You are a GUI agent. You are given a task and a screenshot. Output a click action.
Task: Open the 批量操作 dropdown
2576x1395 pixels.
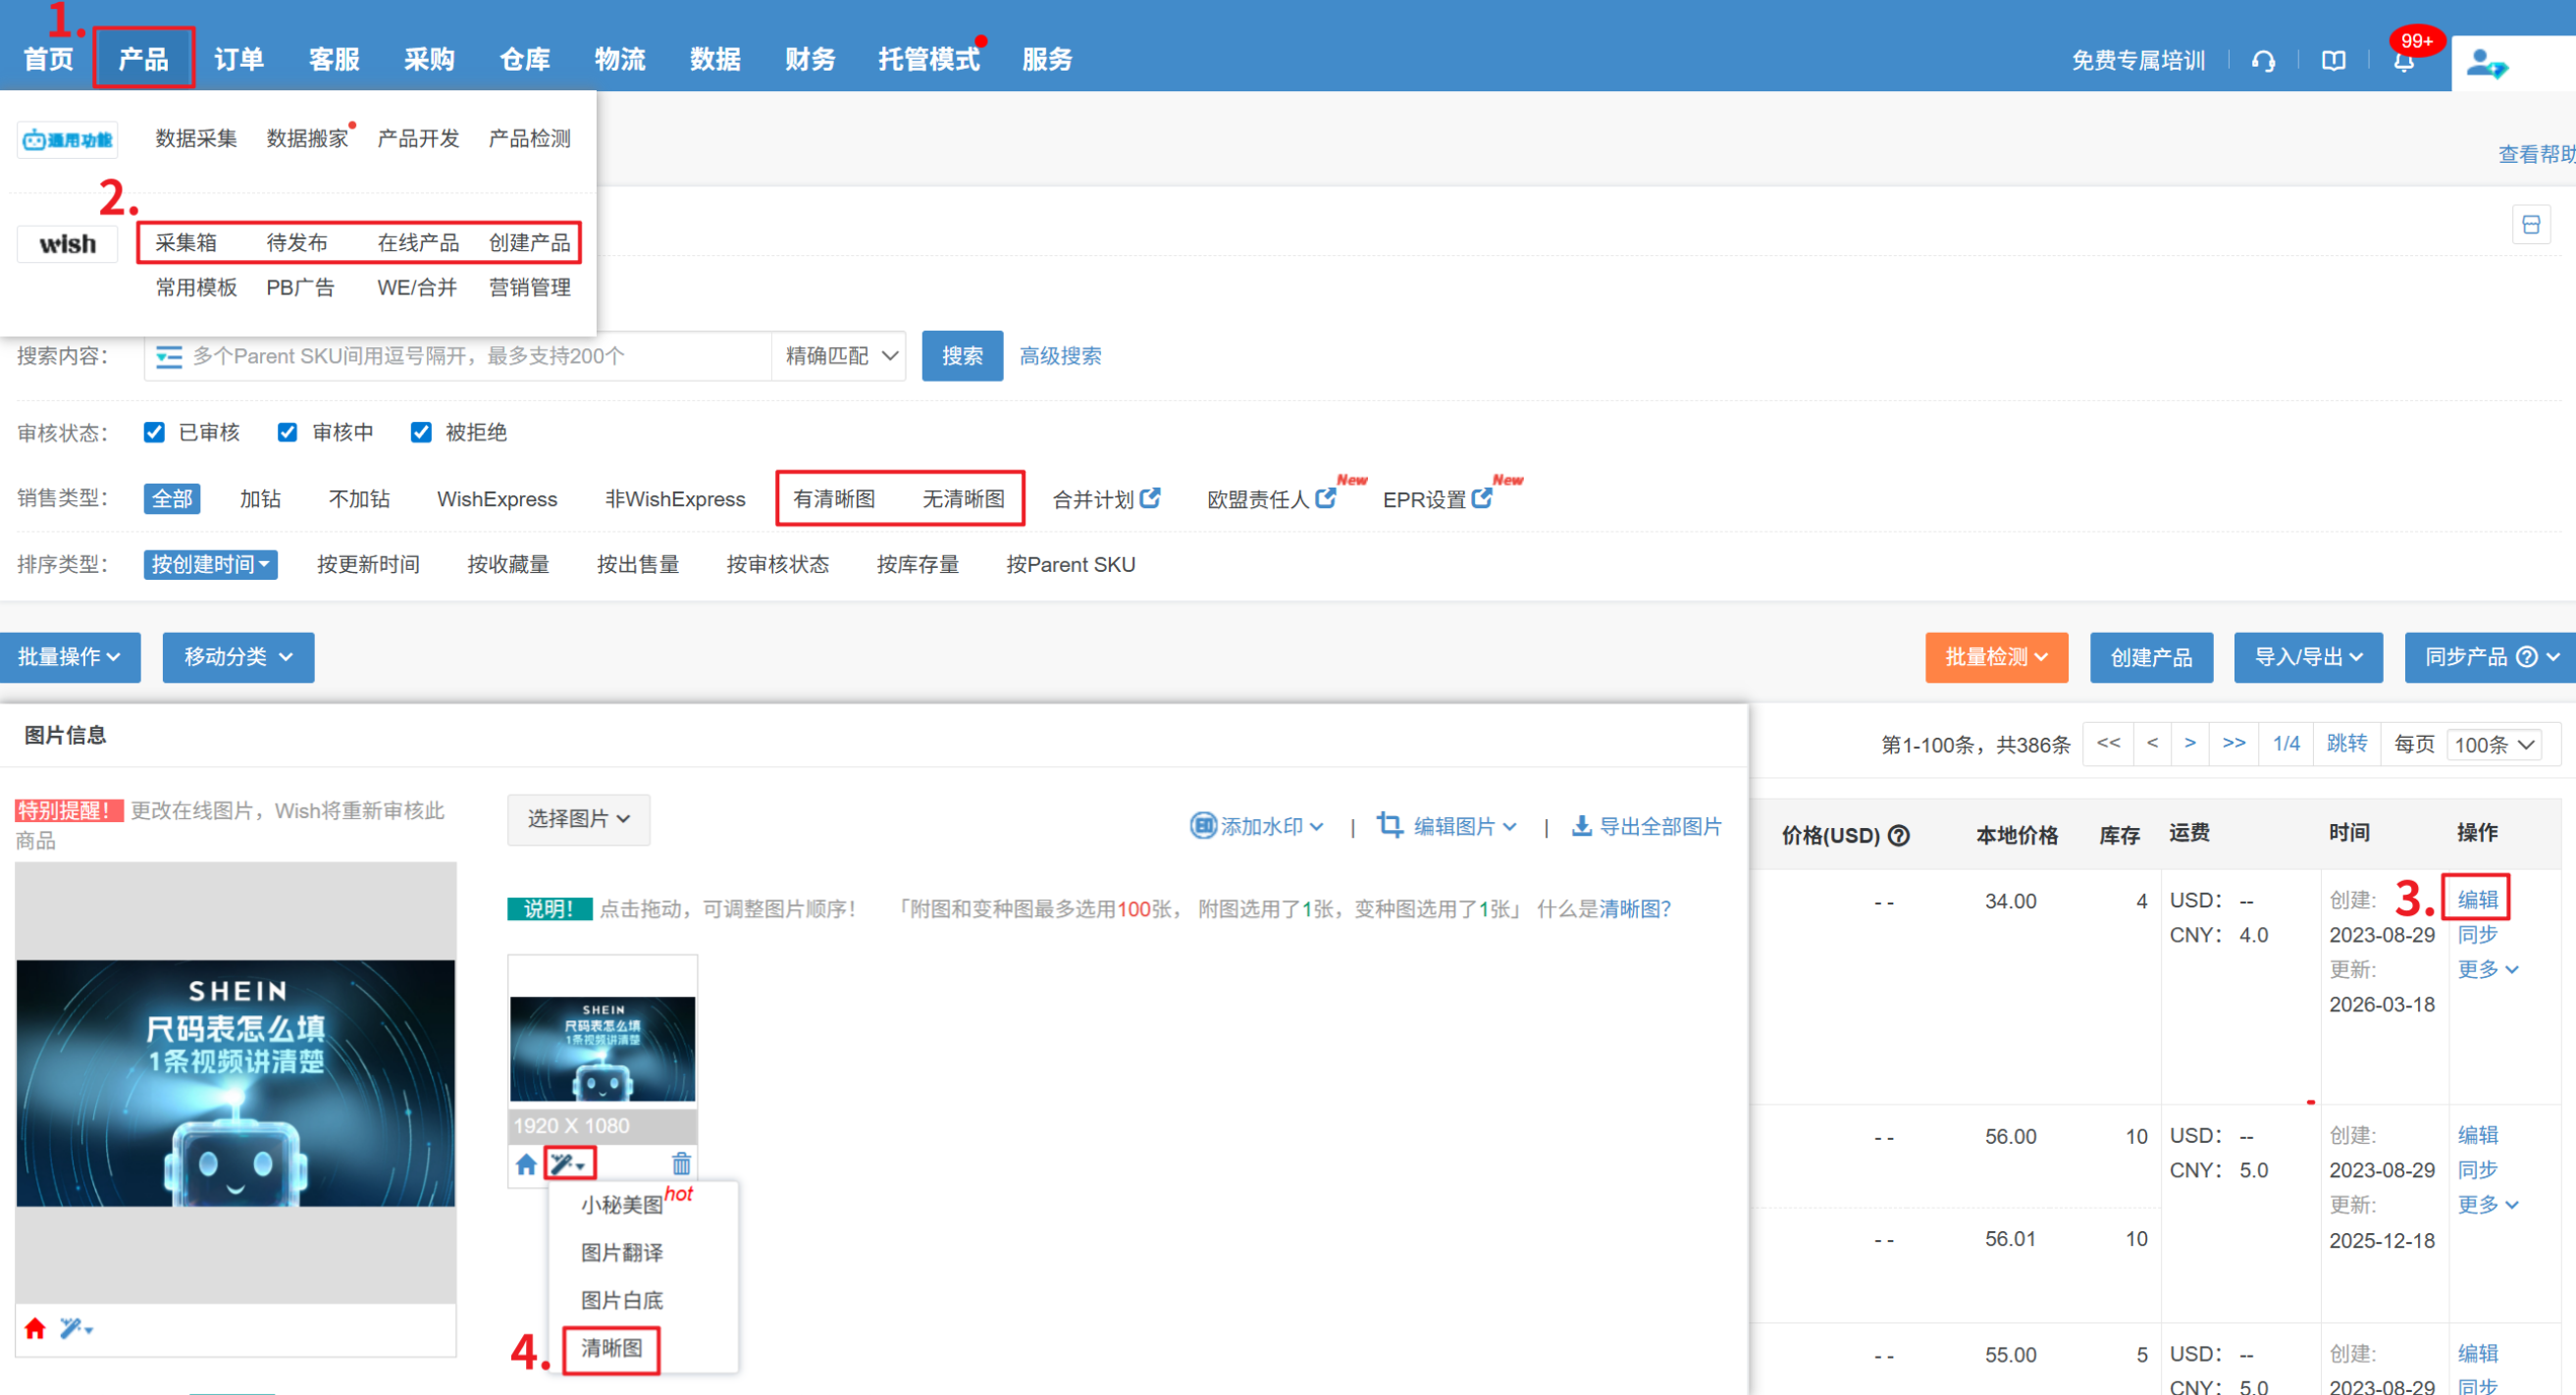69,657
